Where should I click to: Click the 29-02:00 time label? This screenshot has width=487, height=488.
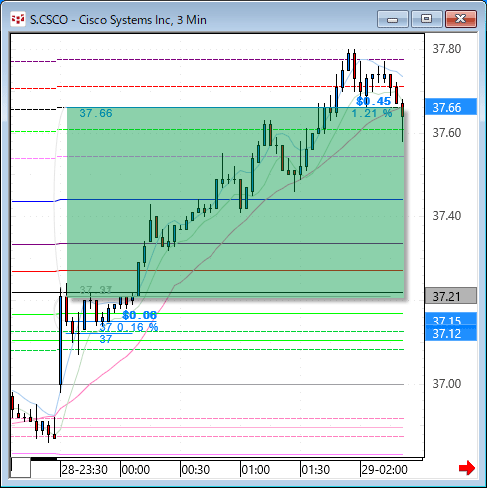click(384, 470)
